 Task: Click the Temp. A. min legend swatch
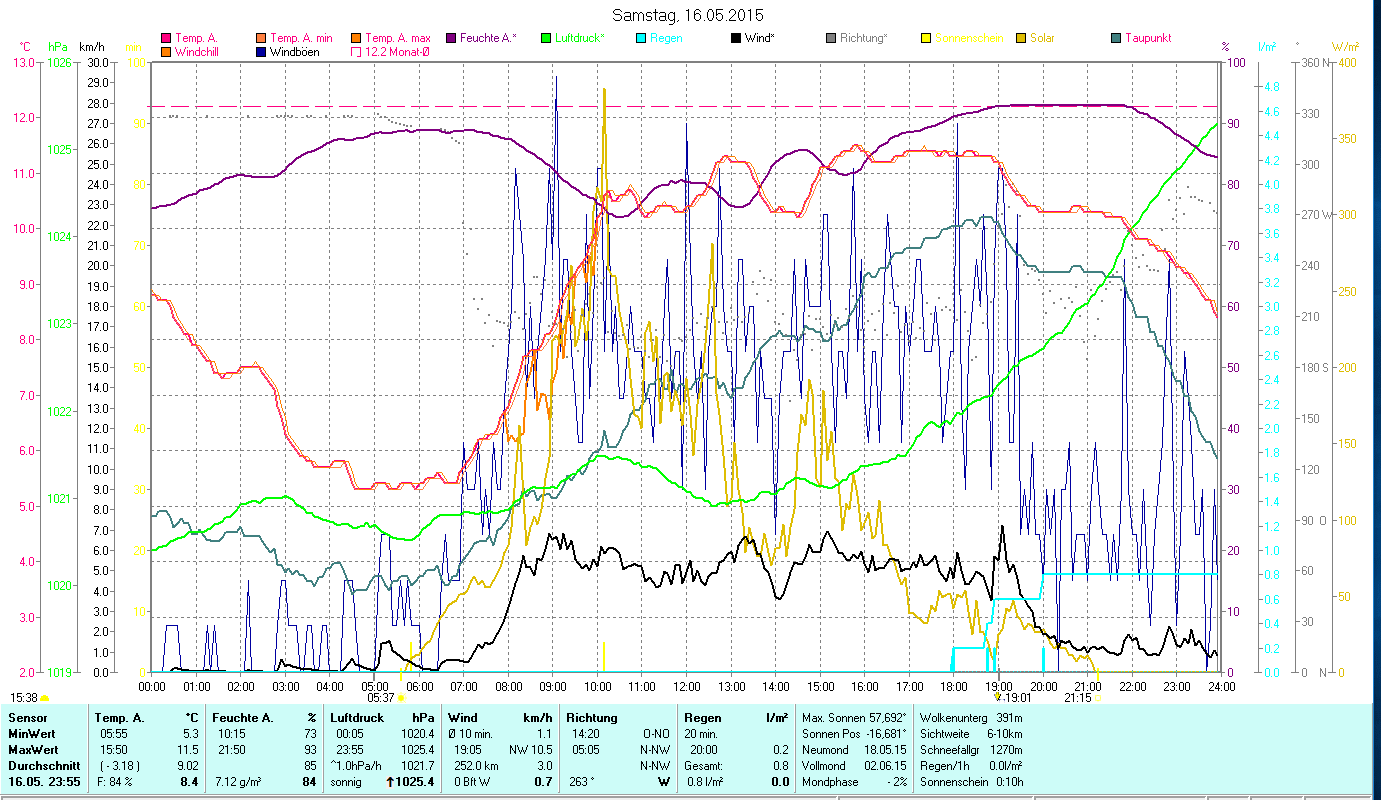(x=261, y=38)
